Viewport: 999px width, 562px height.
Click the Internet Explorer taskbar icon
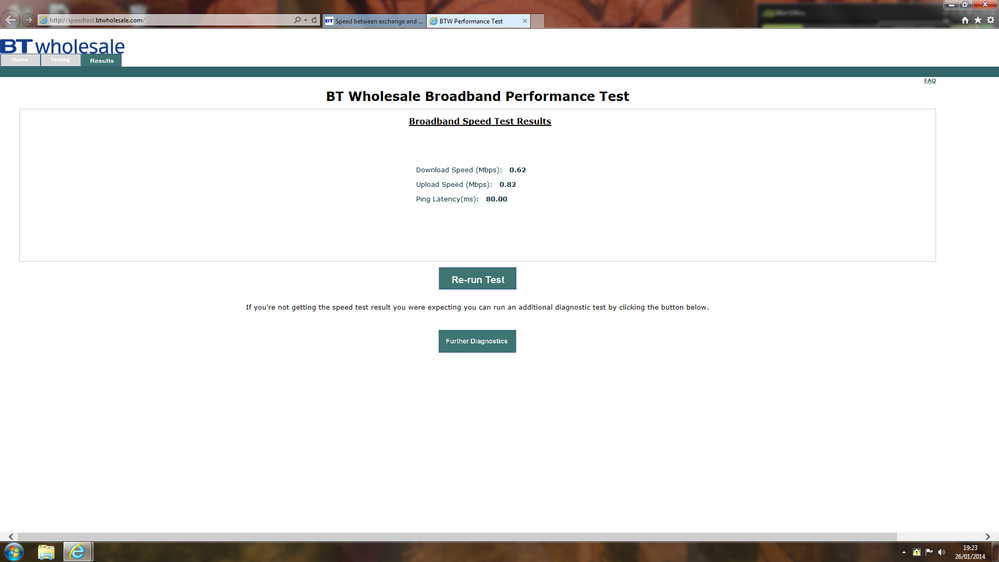[77, 552]
